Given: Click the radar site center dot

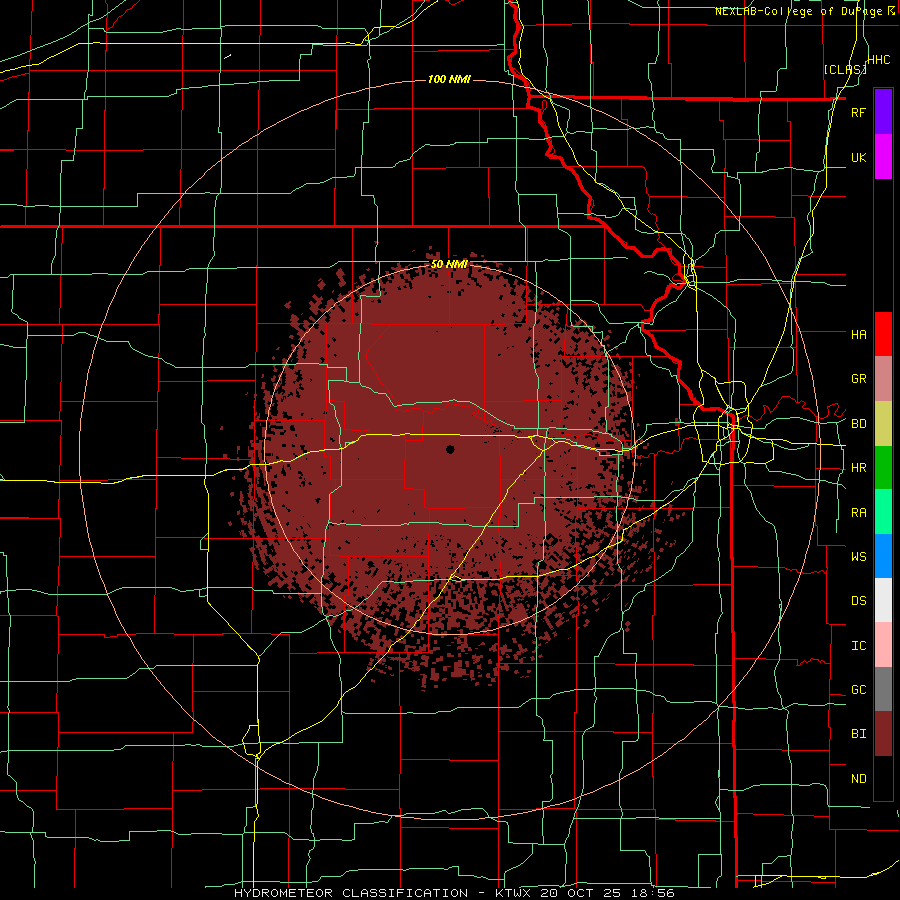Looking at the screenshot, I should coord(450,449).
